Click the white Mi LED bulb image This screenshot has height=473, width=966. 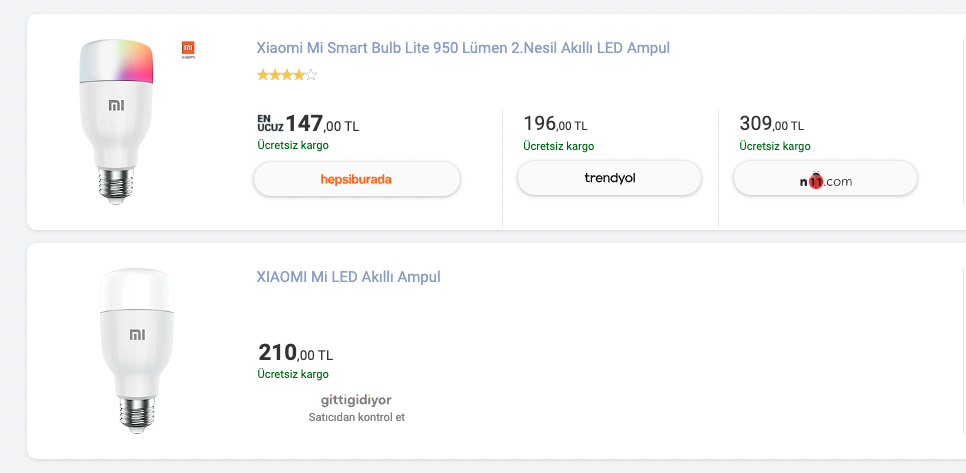pyautogui.click(x=137, y=350)
